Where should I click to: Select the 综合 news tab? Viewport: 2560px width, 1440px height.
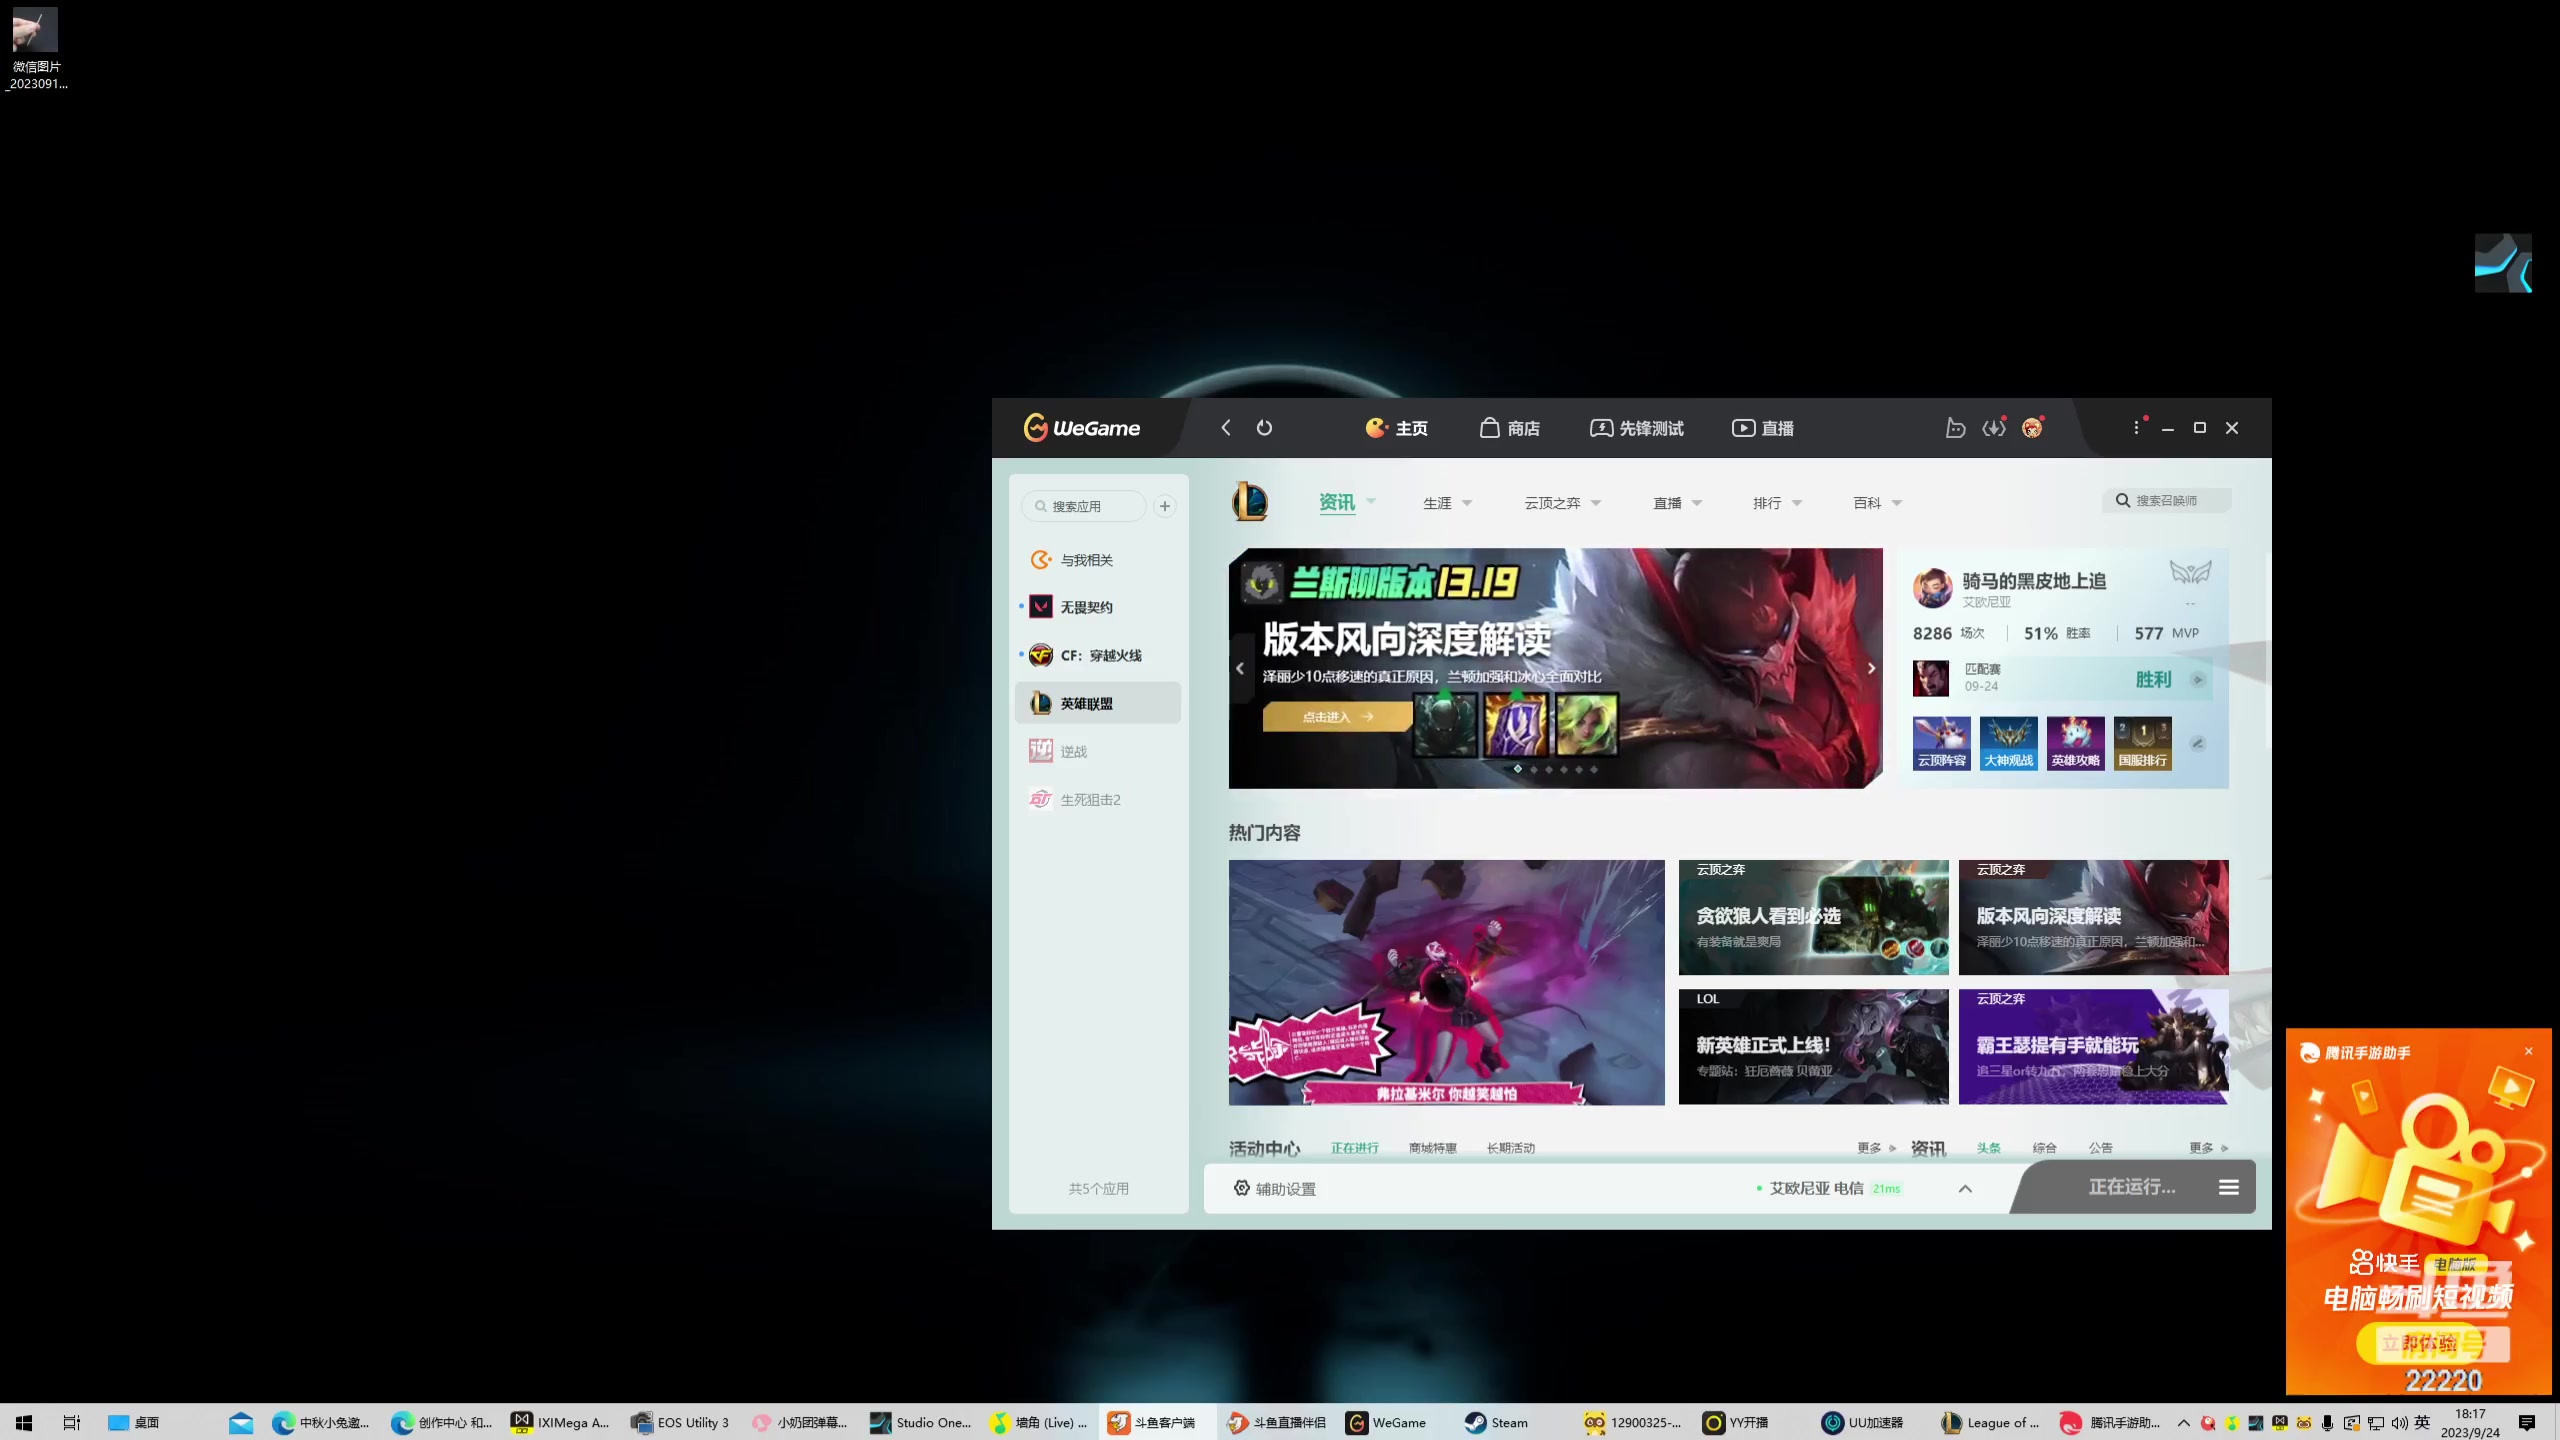[2044, 1148]
